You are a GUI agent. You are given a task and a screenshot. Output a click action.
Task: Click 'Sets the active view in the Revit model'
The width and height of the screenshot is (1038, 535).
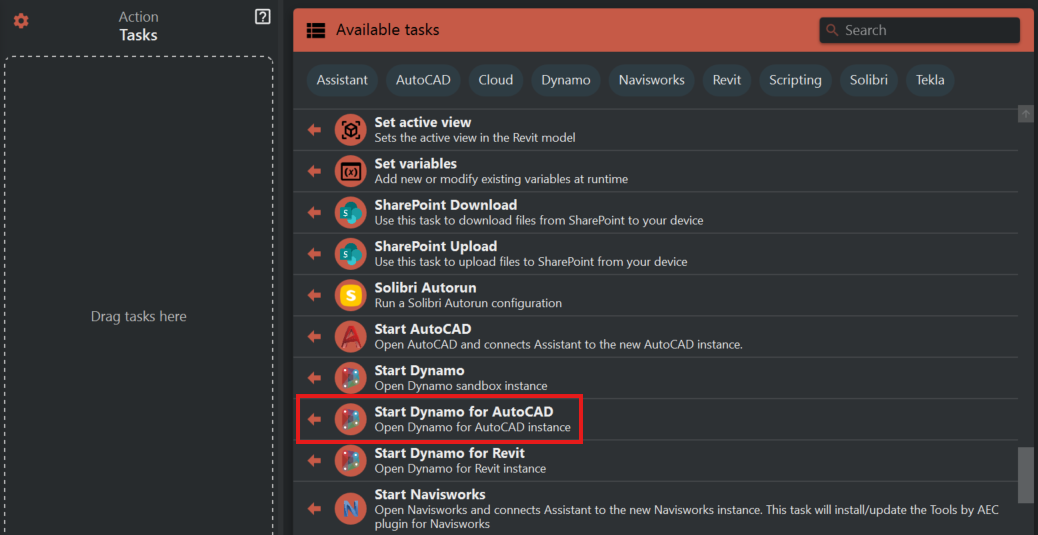tap(475, 138)
